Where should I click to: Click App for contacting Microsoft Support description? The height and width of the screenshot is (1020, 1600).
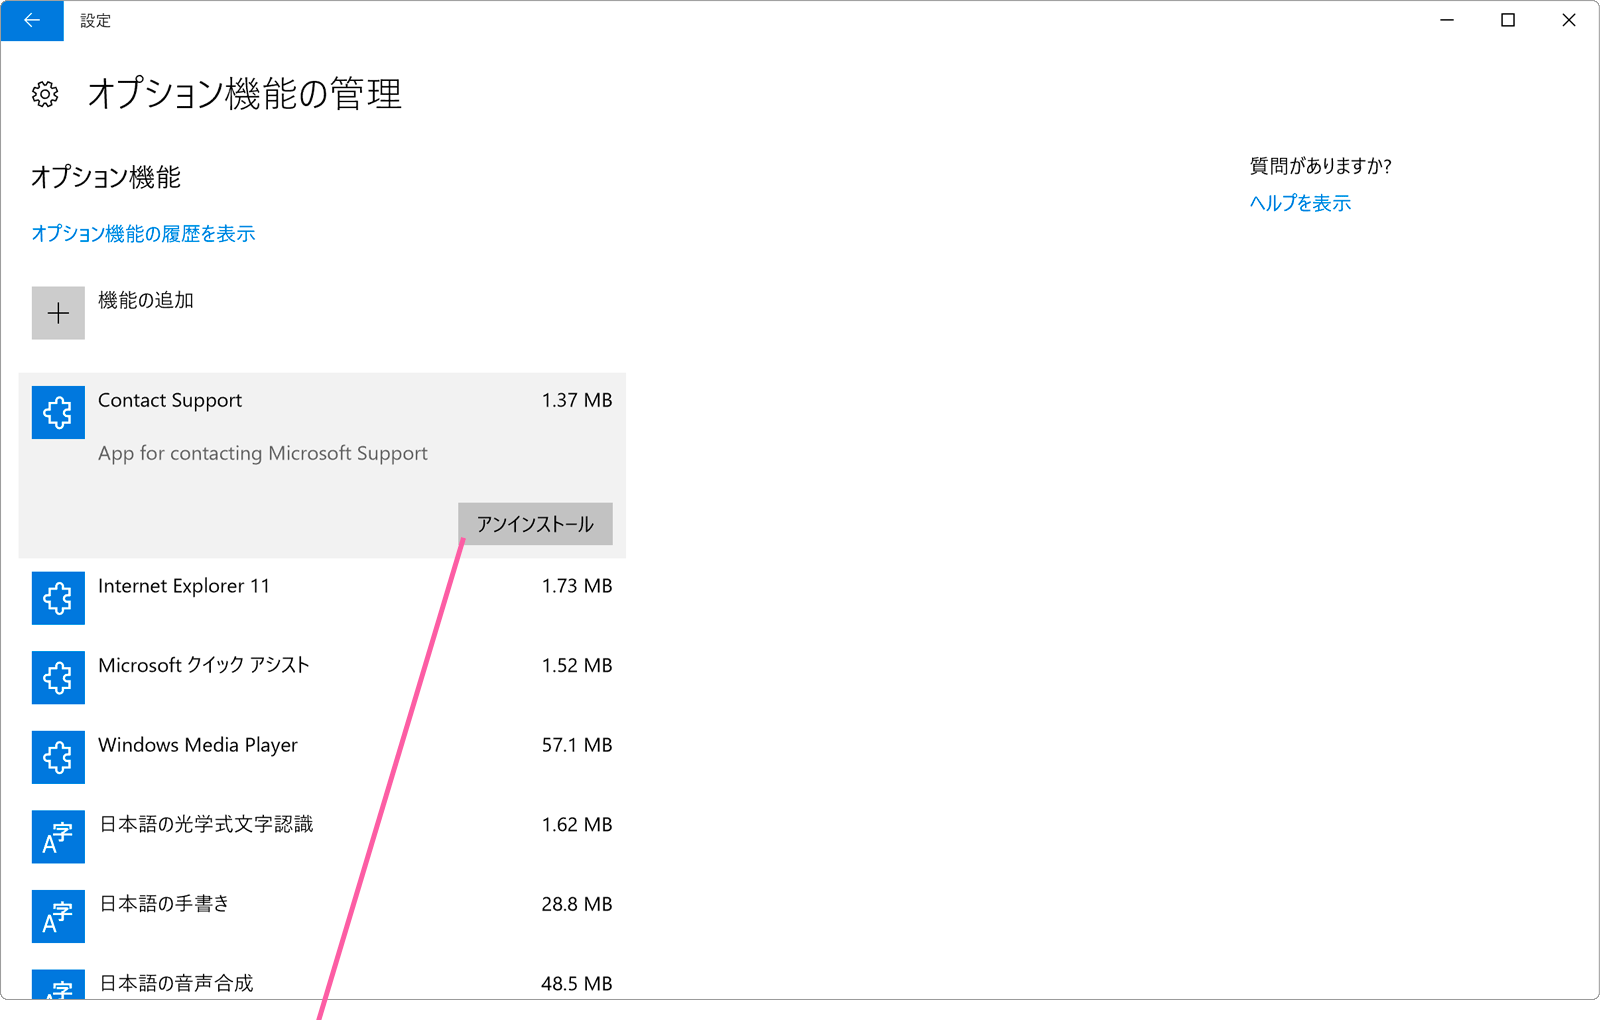[x=263, y=453]
